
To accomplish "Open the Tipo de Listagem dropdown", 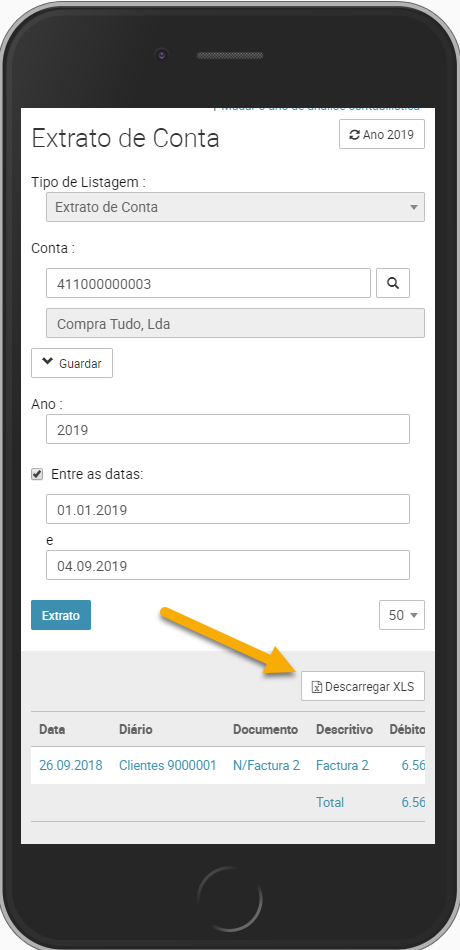I will (235, 207).
